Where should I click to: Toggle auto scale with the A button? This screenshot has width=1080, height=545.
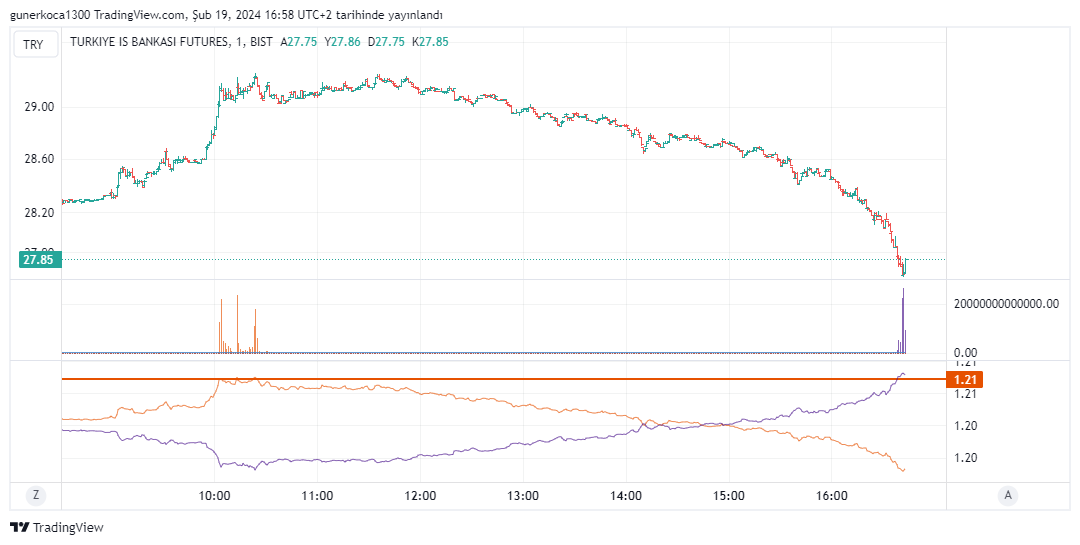coord(1008,495)
